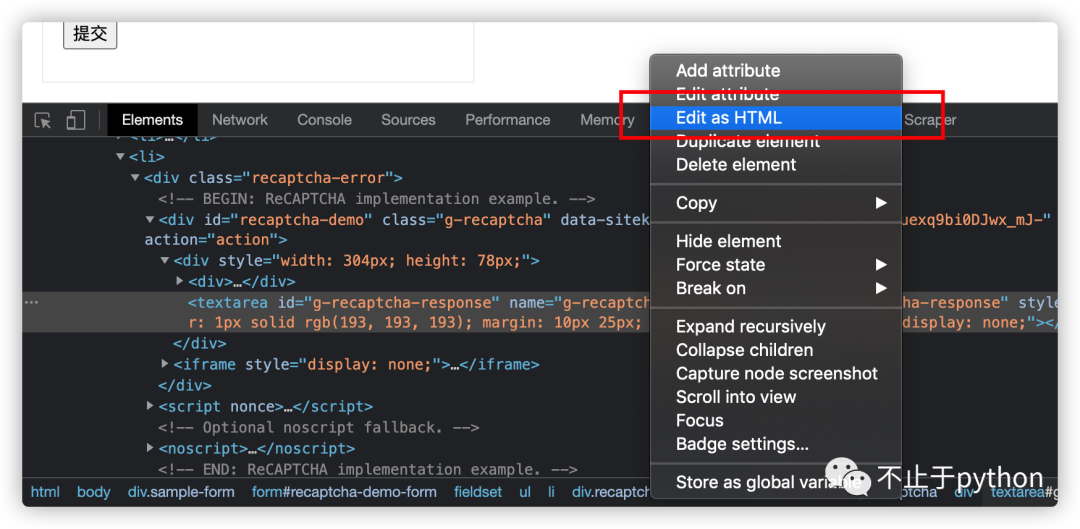Choose Delete element in context menu
This screenshot has height=529, width=1080.
736,165
